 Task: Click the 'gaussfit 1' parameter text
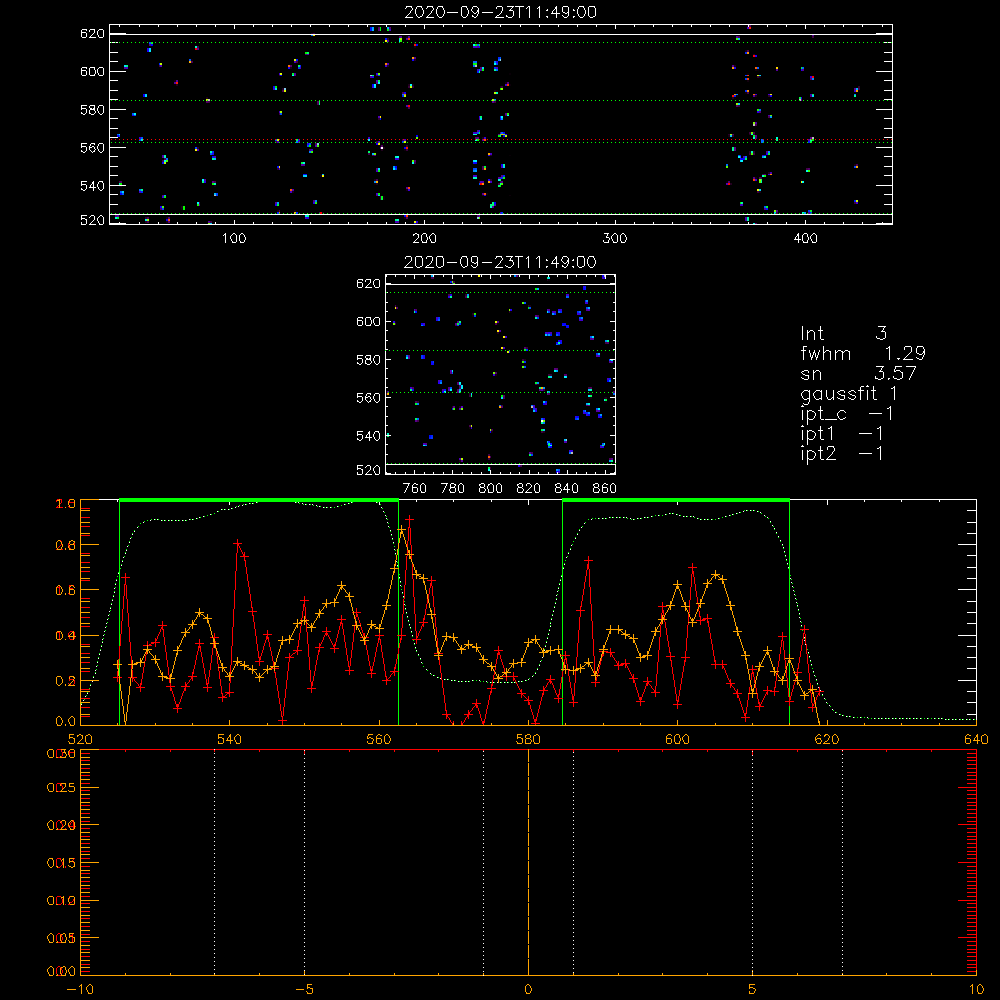pyautogui.click(x=849, y=393)
